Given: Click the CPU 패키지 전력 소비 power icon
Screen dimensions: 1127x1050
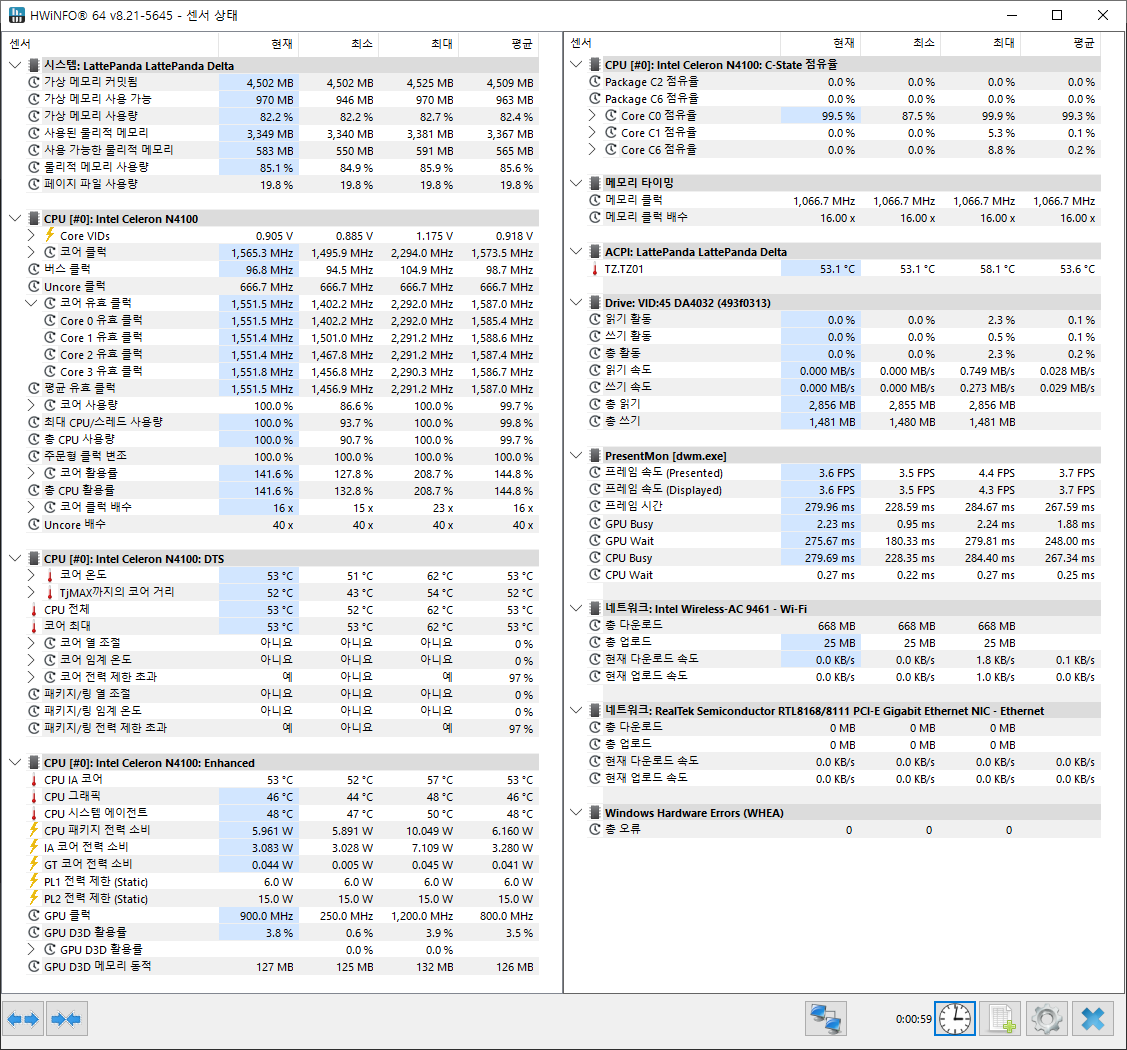Looking at the screenshot, I should point(34,830).
